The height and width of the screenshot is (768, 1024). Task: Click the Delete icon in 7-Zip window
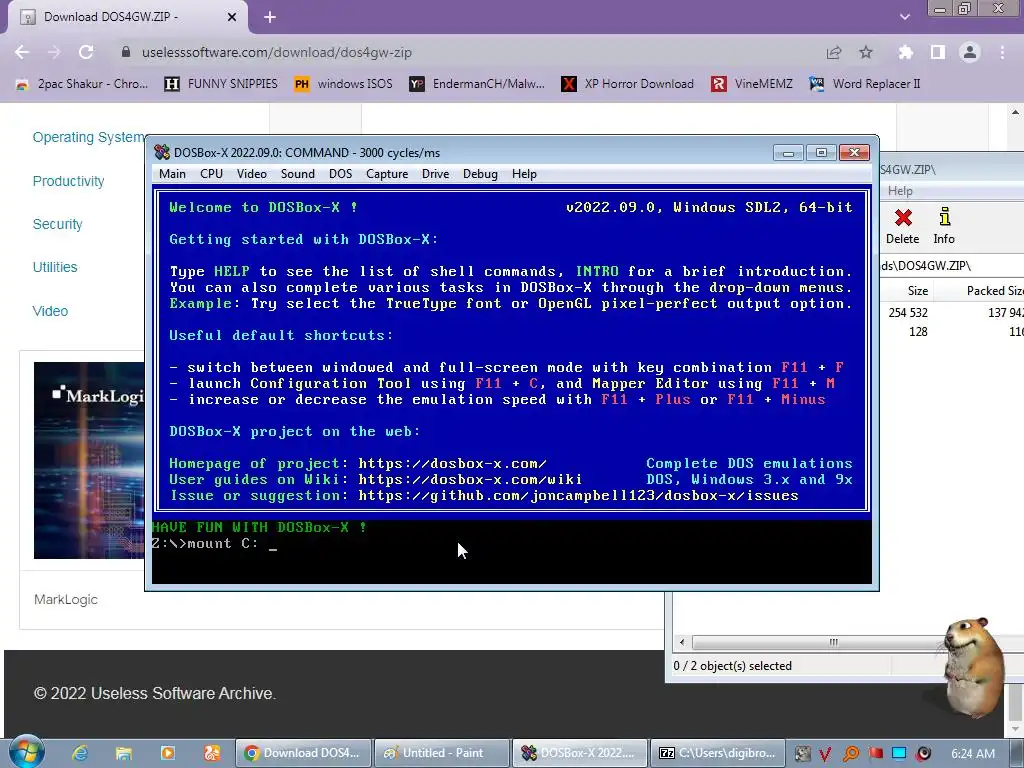tap(903, 226)
